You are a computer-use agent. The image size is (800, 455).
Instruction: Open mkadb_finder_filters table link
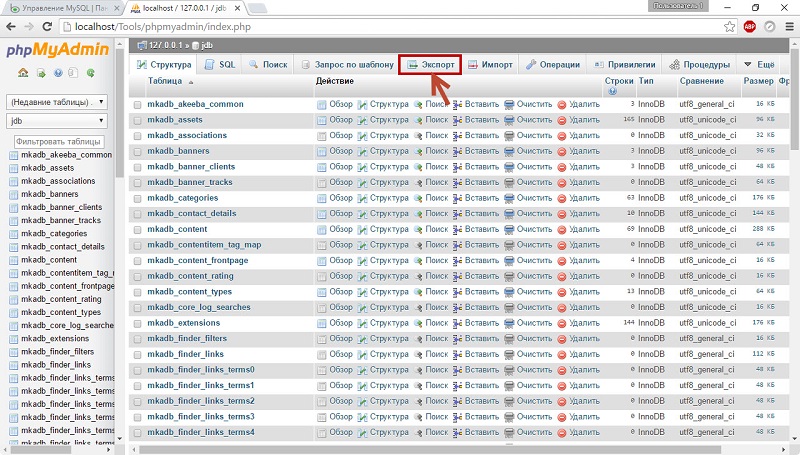187,339
